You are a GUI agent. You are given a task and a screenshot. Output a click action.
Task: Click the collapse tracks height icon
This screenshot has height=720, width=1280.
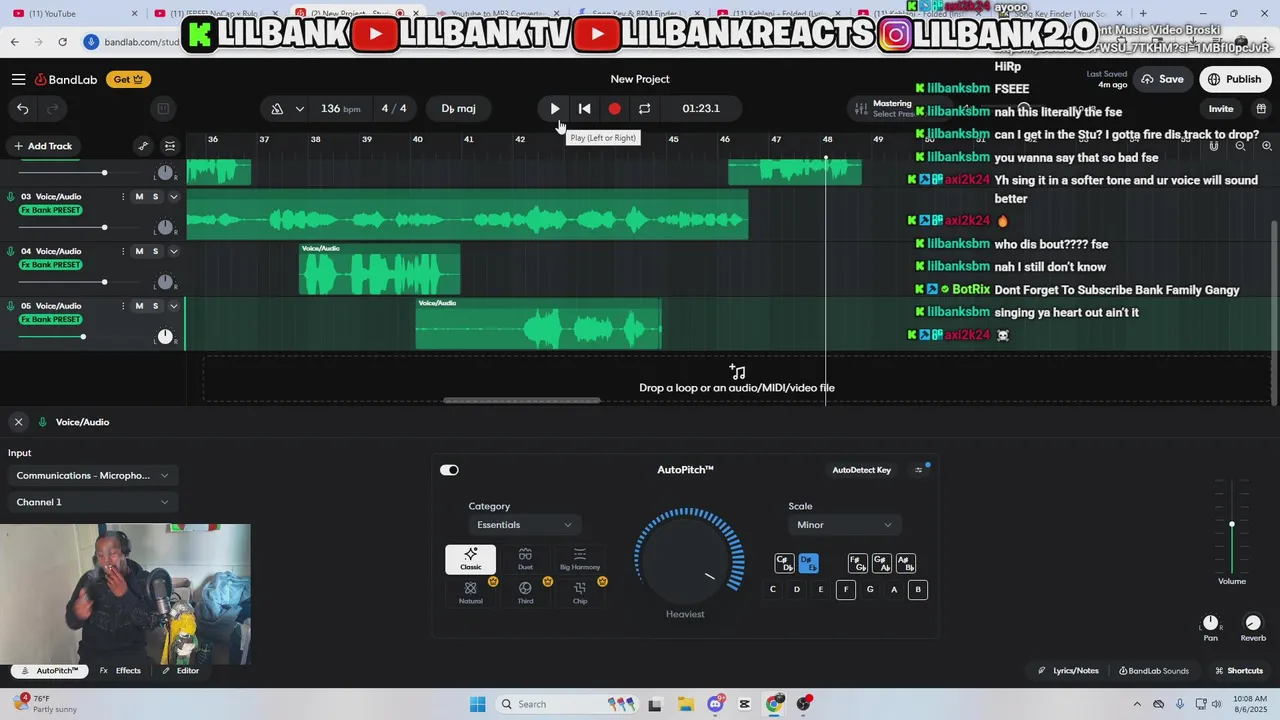pyautogui.click(x=170, y=146)
